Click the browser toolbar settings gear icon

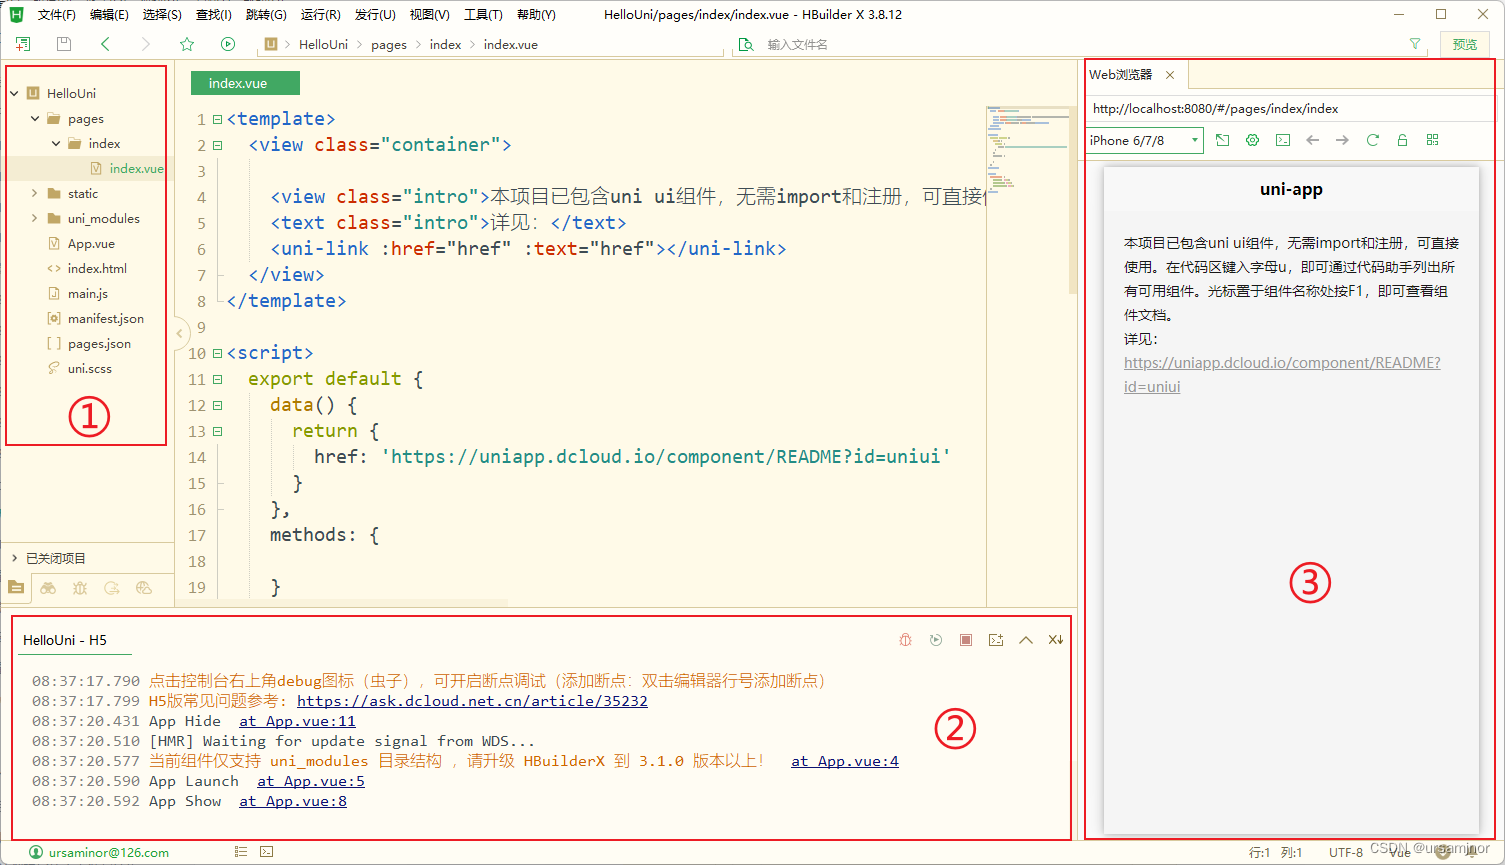[1253, 140]
